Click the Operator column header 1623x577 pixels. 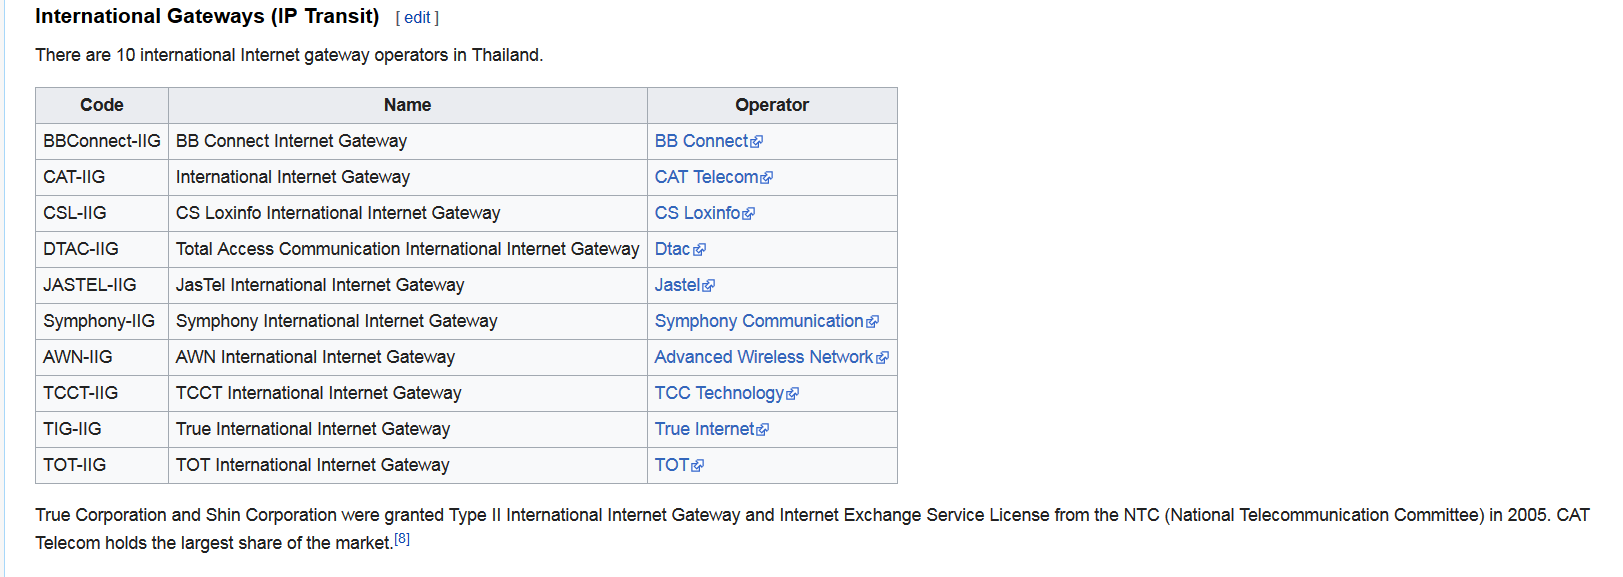pos(772,105)
